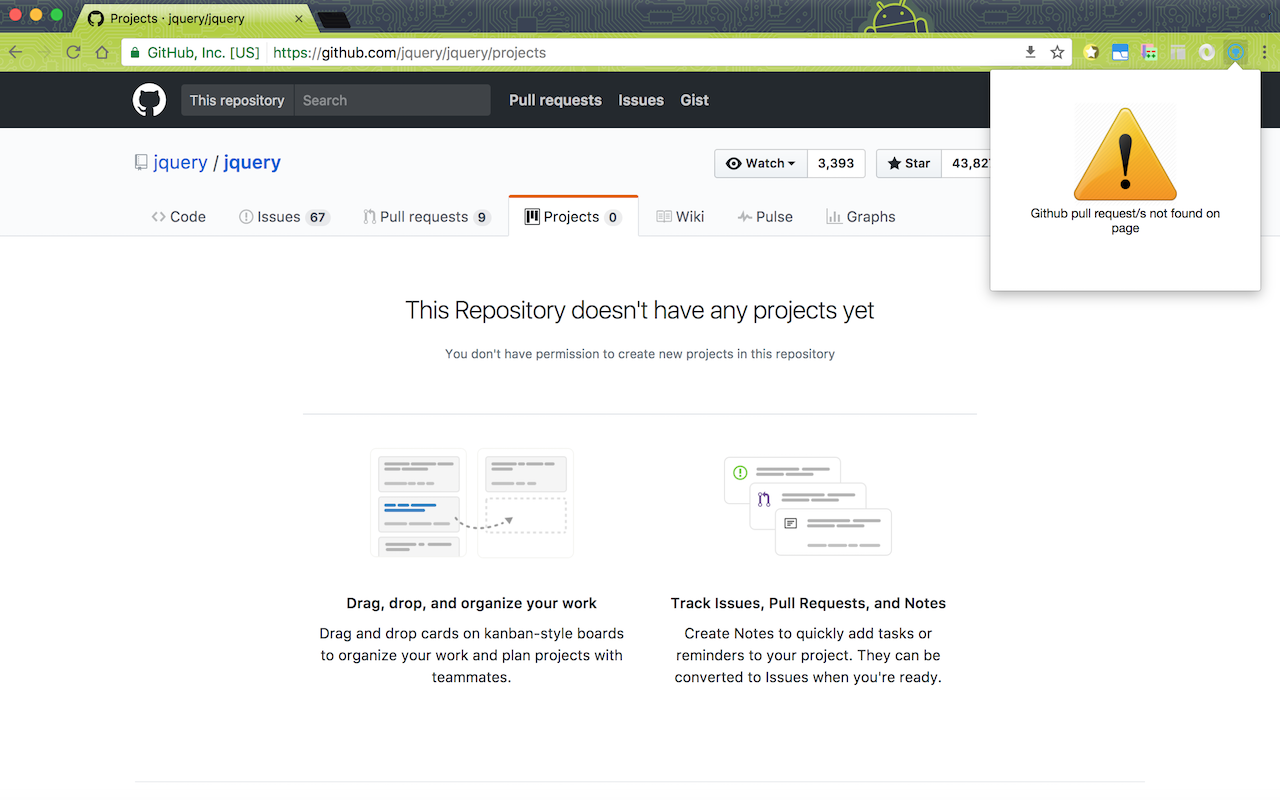The image size is (1280, 800).
Task: Click the grey columns extension icon
Action: click(1179, 52)
